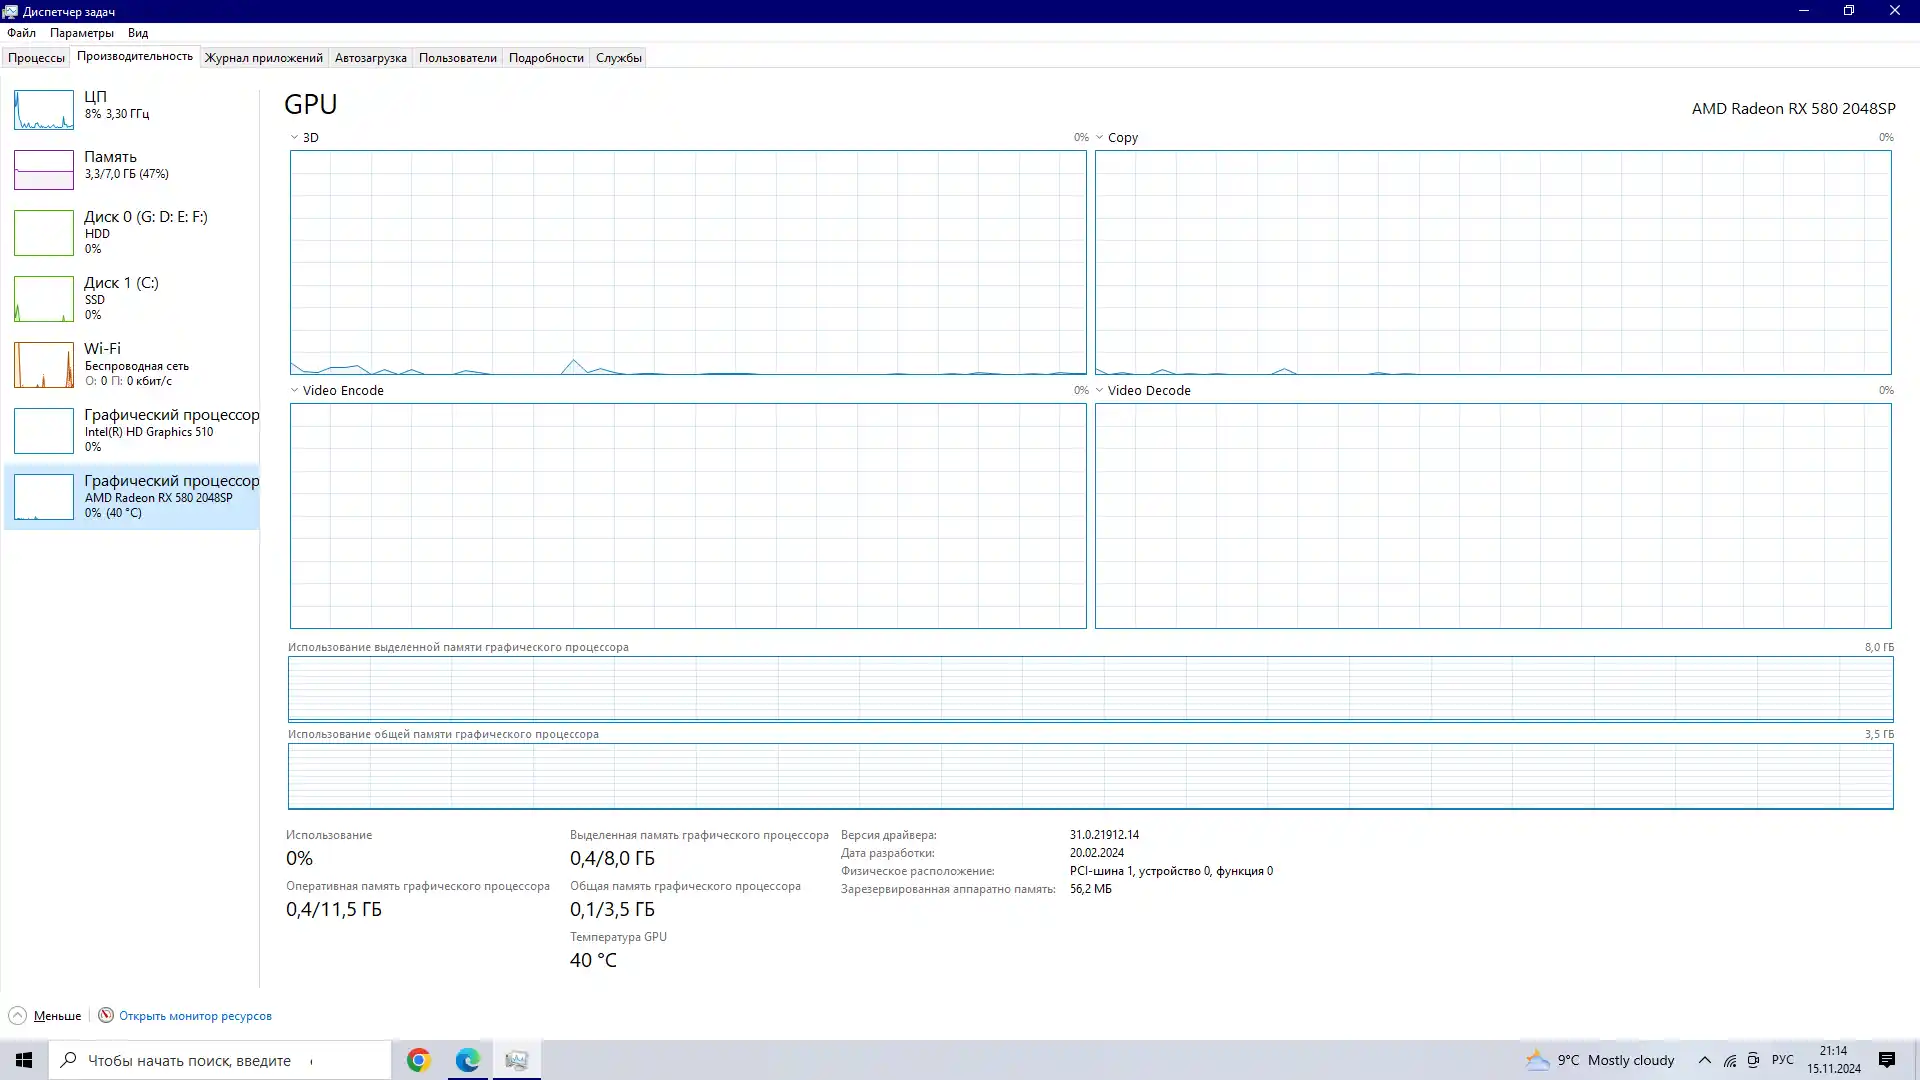
Task: Open the Память memory graph thumbnail
Action: (44, 170)
